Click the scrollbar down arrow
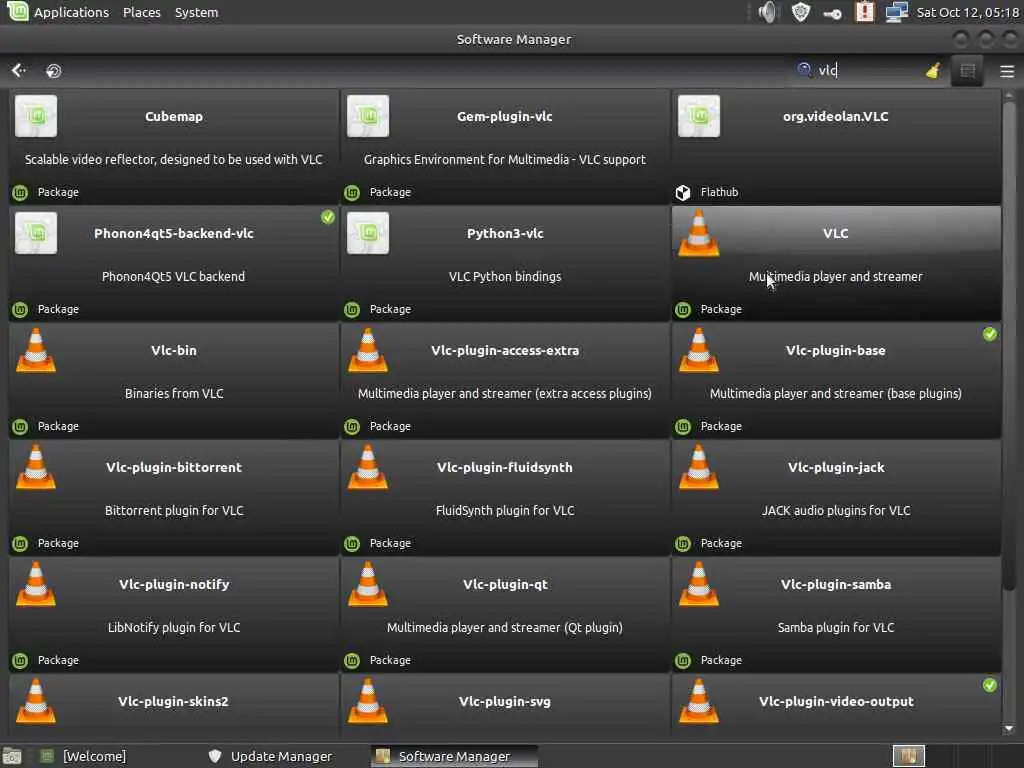This screenshot has height=768, width=1024. [1009, 728]
